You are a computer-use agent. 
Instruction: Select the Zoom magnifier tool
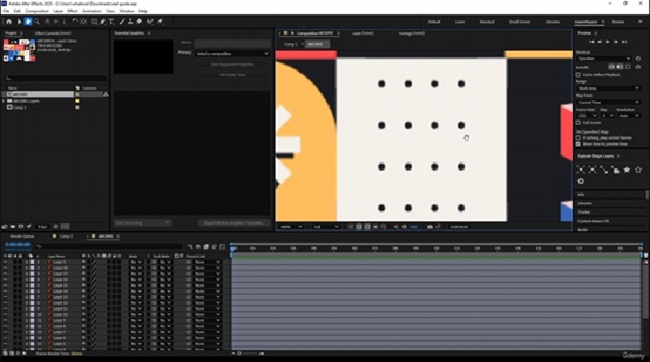37,22
